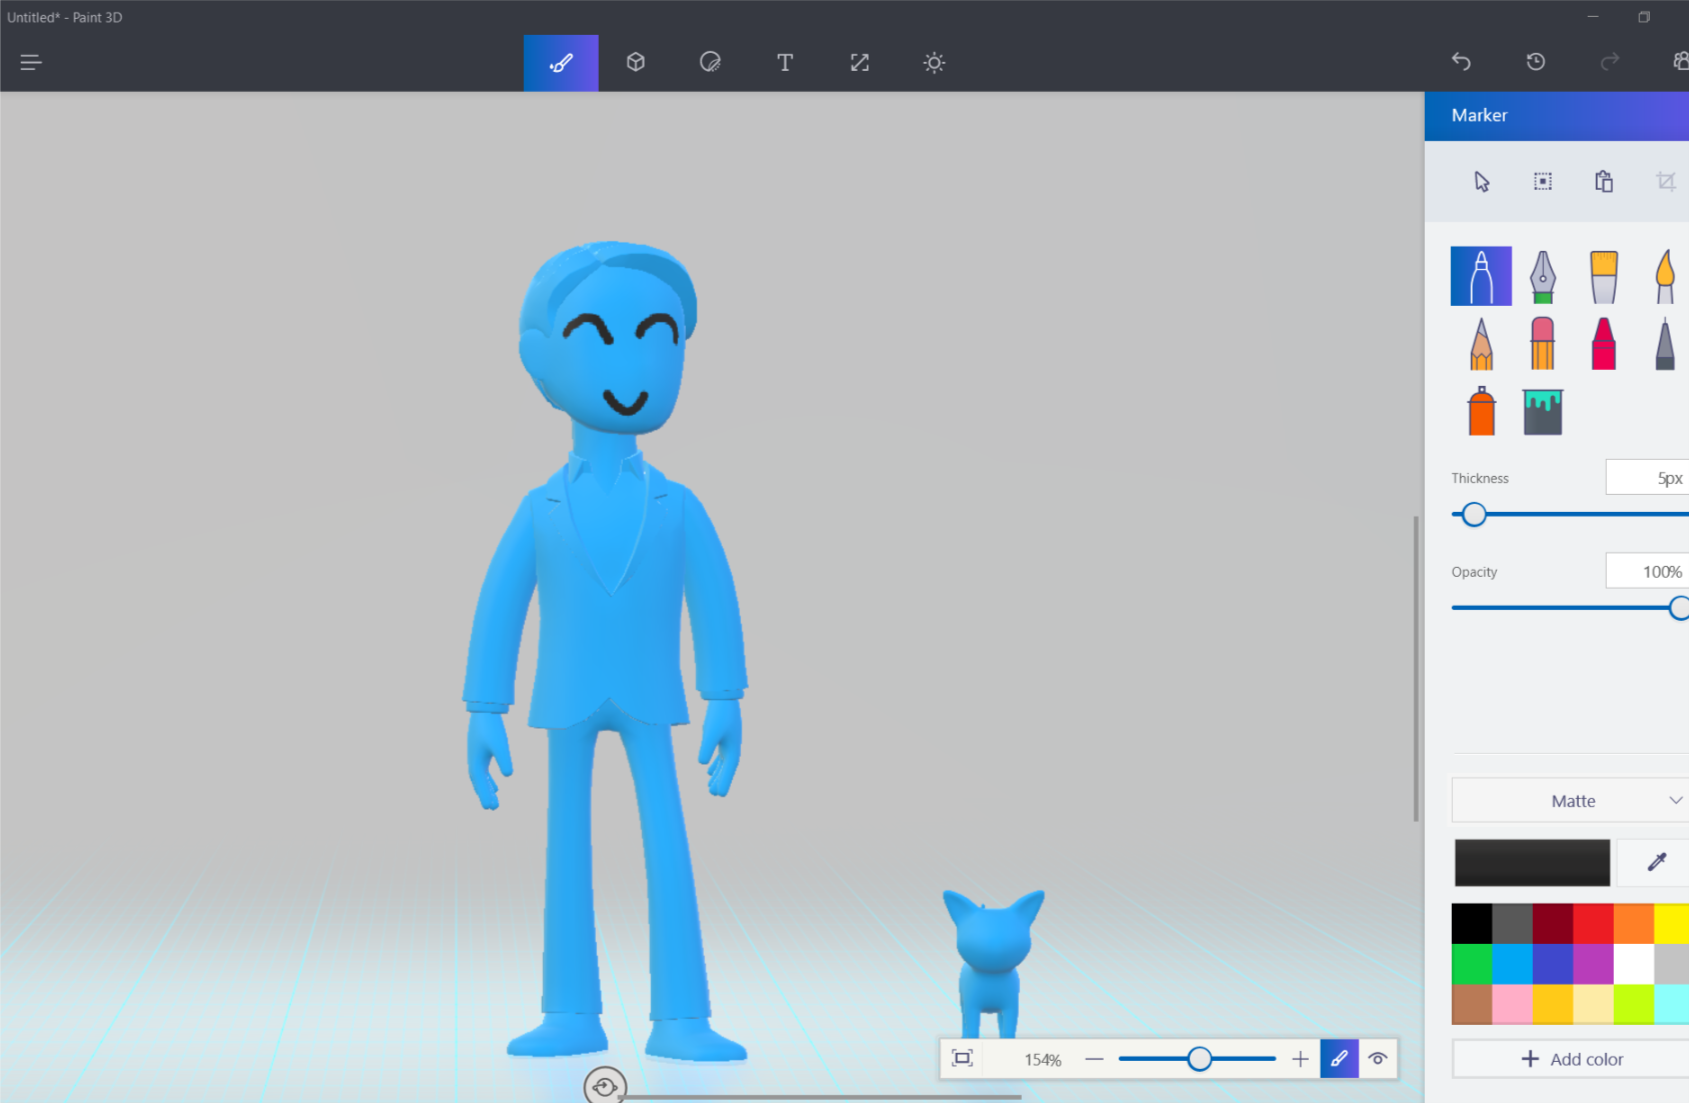Pick the indigo color swatch
This screenshot has height=1103, width=1689.
coord(1552,964)
